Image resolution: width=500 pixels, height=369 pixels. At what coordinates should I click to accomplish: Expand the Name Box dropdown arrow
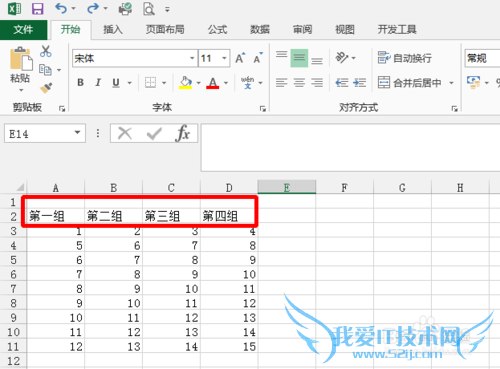click(77, 133)
